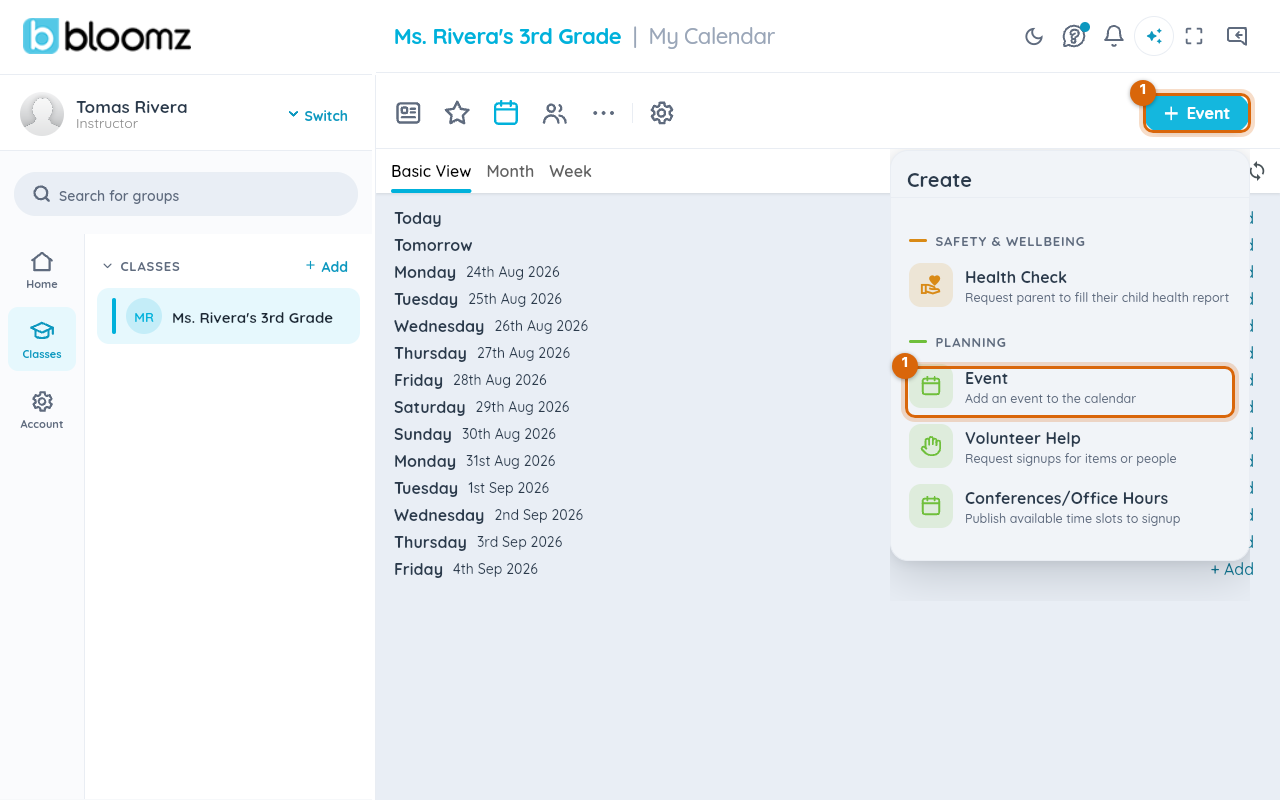Screen dimensions: 1280x800
Task: Open the AI sparkle assistant icon
Action: (x=1154, y=37)
